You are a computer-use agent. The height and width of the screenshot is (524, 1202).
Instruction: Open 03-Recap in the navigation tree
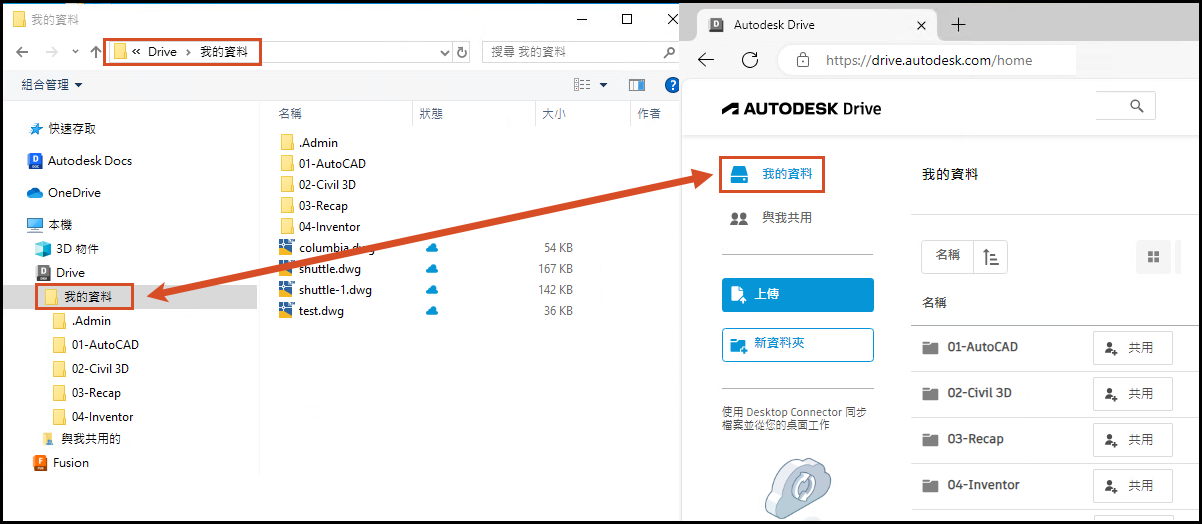point(86,393)
